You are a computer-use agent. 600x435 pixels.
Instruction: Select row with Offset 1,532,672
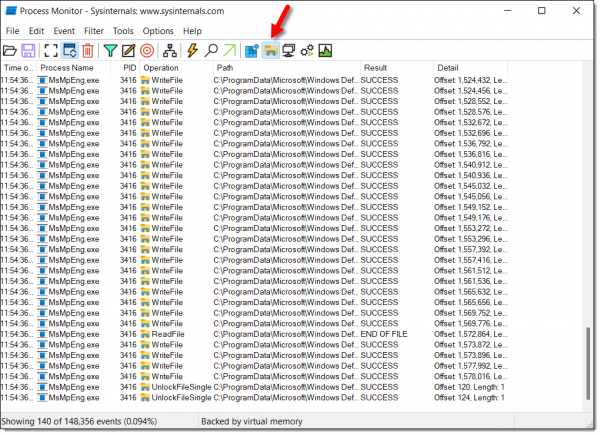pos(254,122)
